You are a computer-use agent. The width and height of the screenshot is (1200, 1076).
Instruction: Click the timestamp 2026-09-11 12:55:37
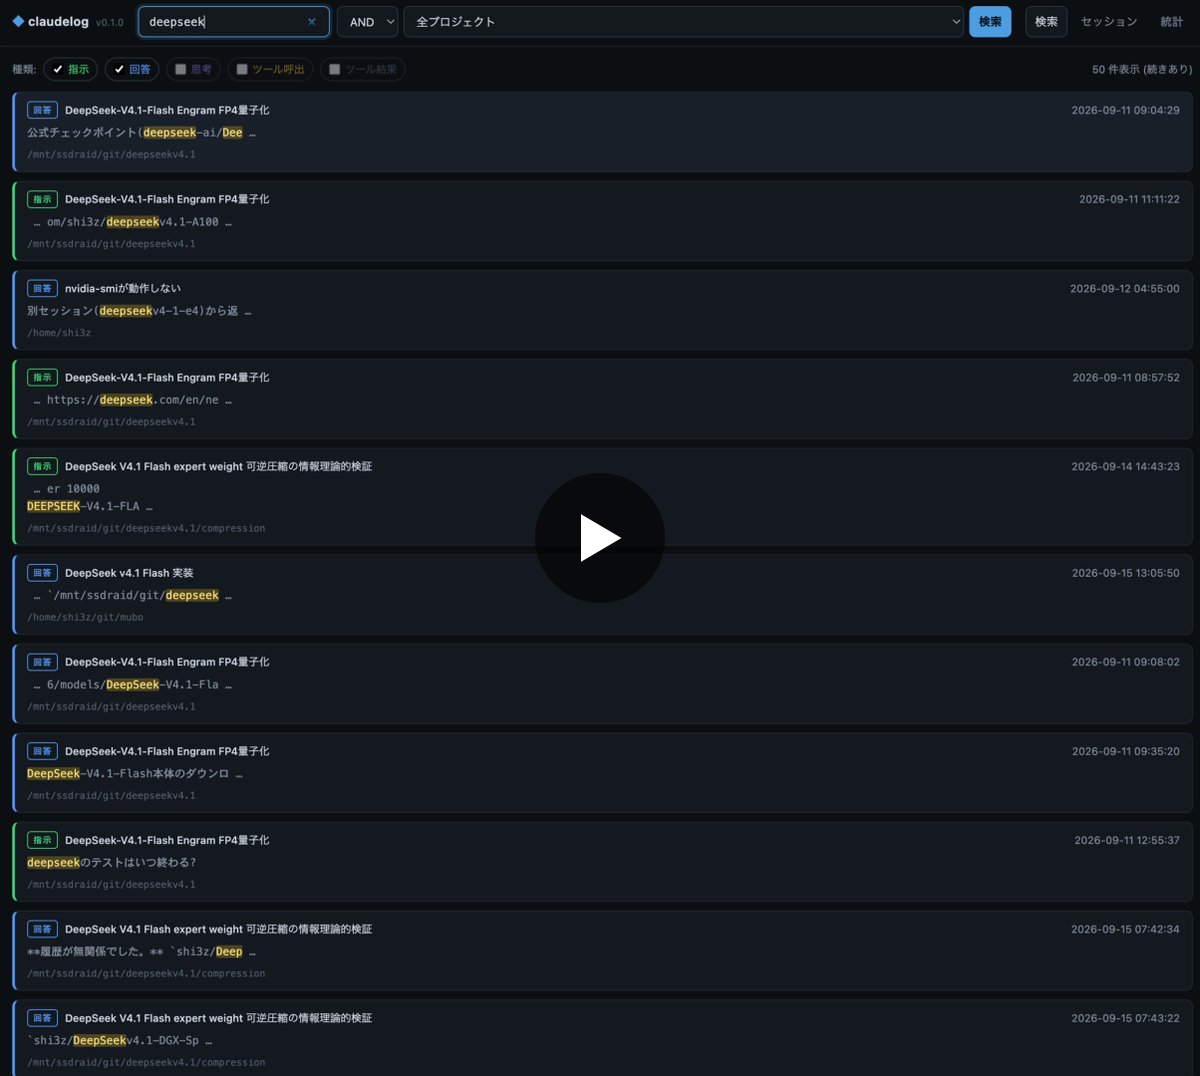(x=1126, y=840)
